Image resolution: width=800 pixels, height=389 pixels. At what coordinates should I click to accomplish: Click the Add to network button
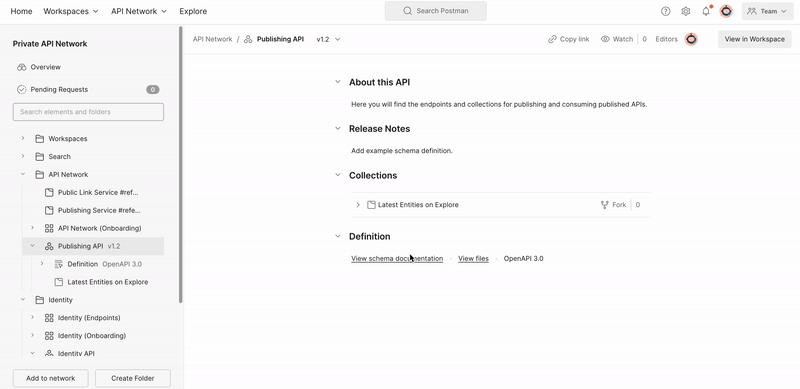tap(51, 378)
